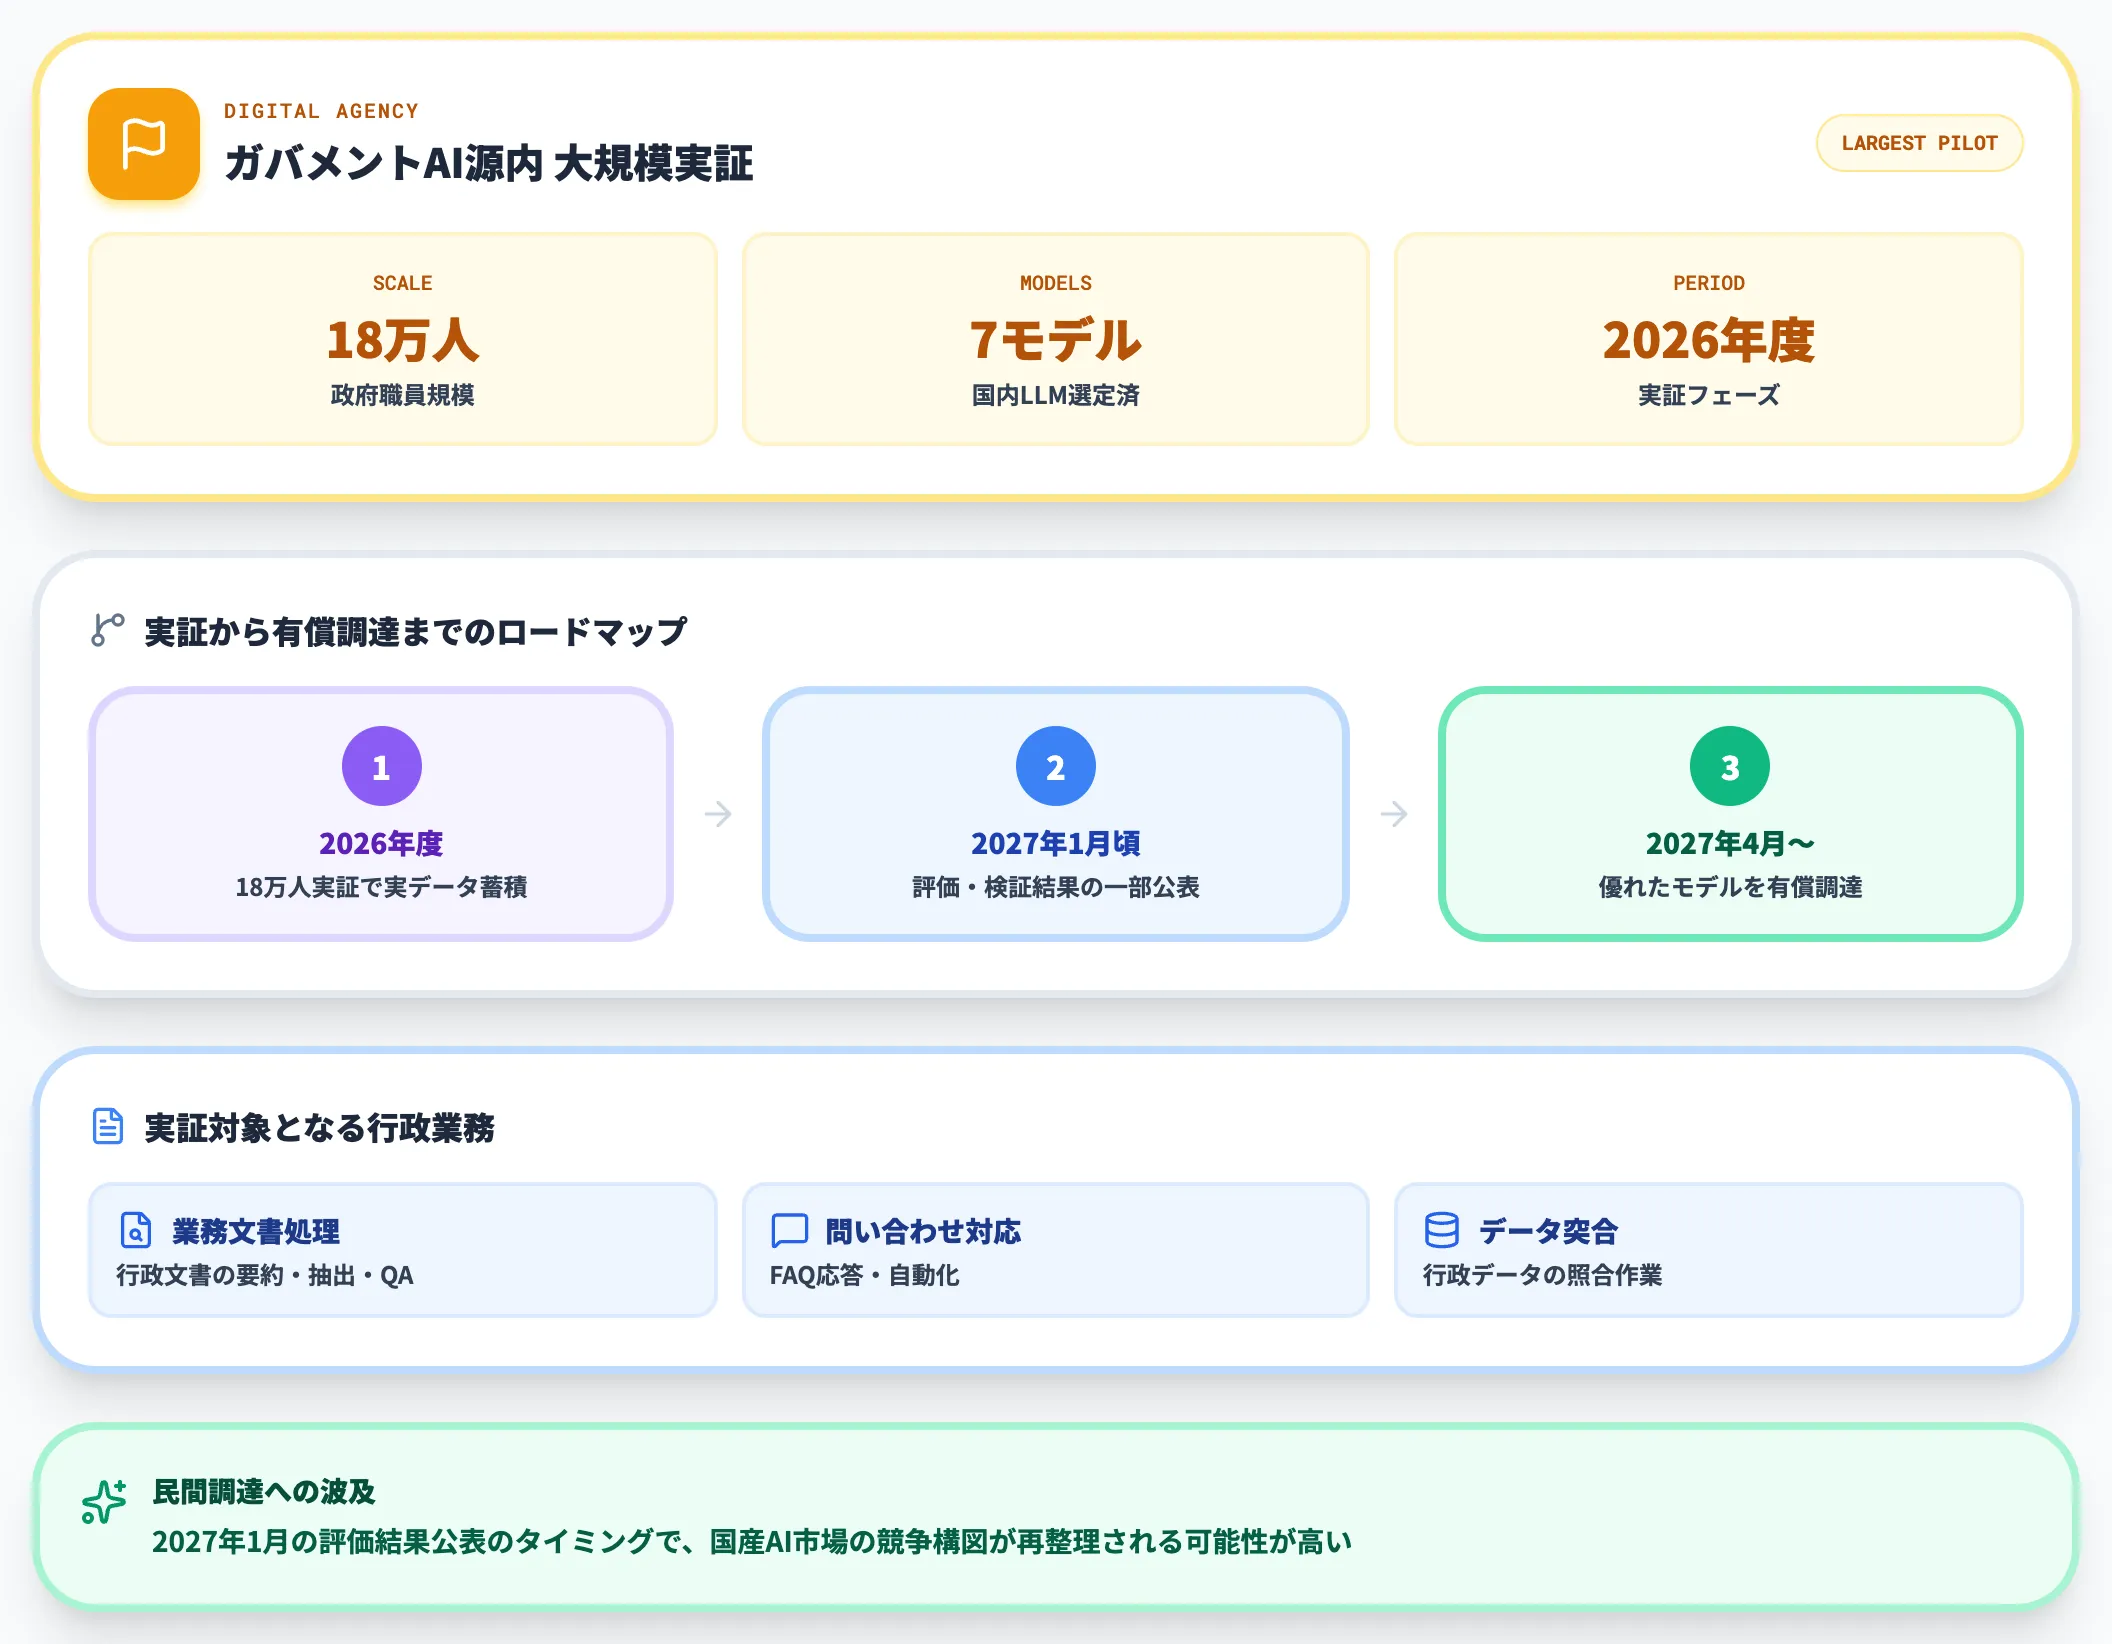Click the 実証フェーズ caption
The width and height of the screenshot is (2112, 1644).
(x=1709, y=395)
